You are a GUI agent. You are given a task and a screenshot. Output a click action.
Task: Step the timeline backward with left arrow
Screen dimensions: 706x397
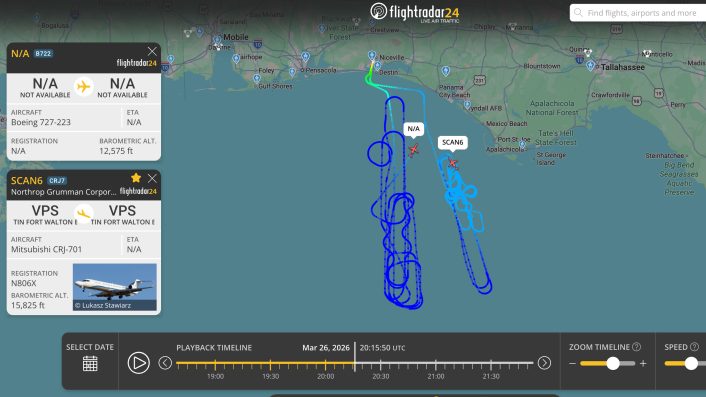[x=165, y=363]
